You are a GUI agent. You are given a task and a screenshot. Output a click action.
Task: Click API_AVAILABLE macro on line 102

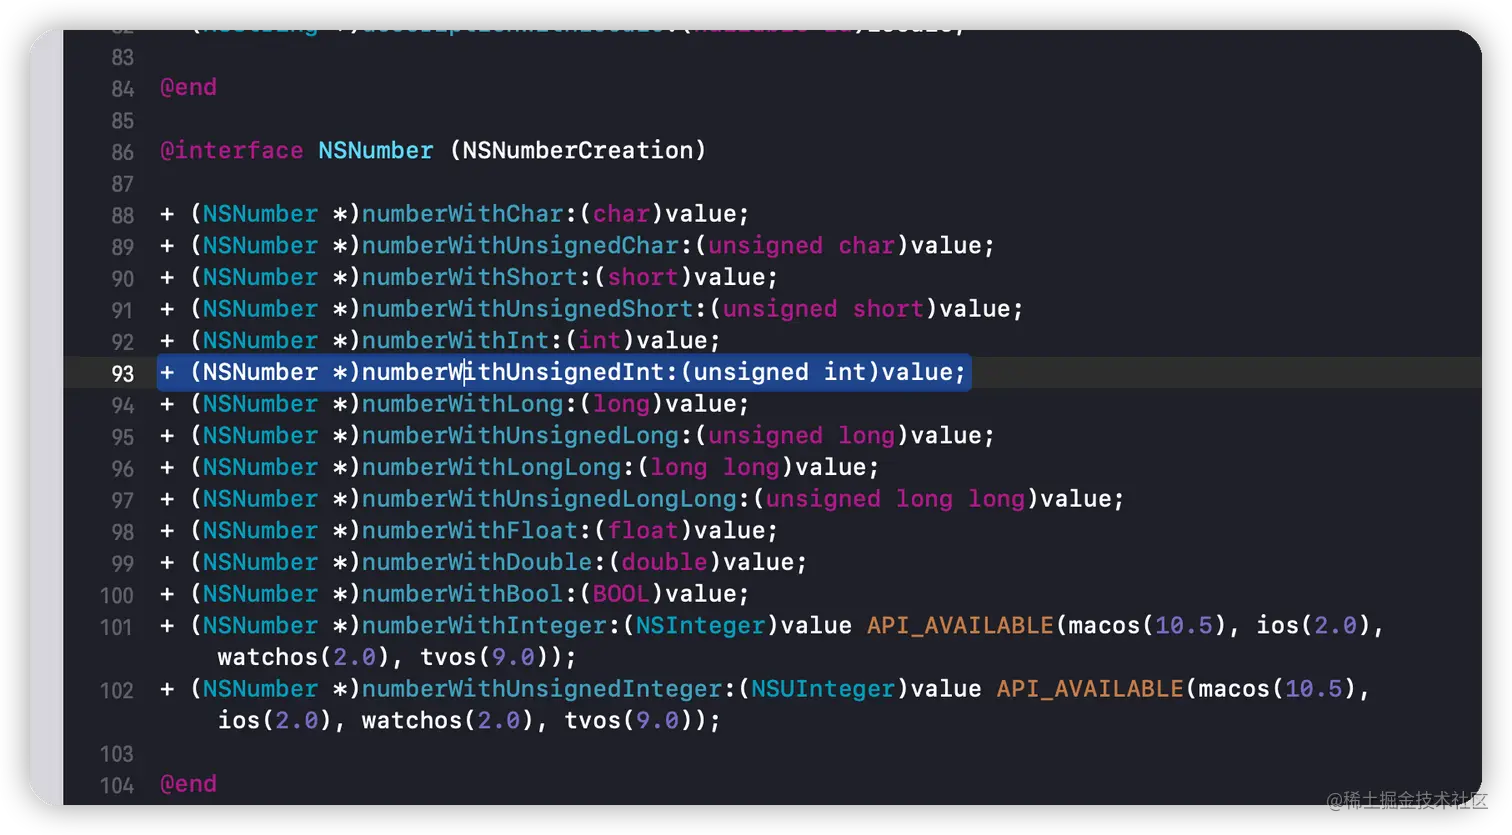tap(1090, 689)
